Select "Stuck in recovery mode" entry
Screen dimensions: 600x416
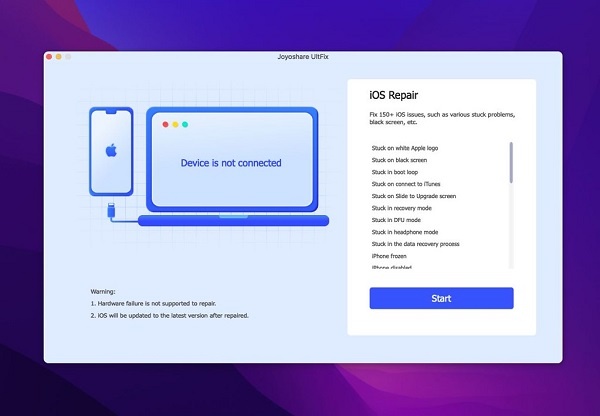401,208
